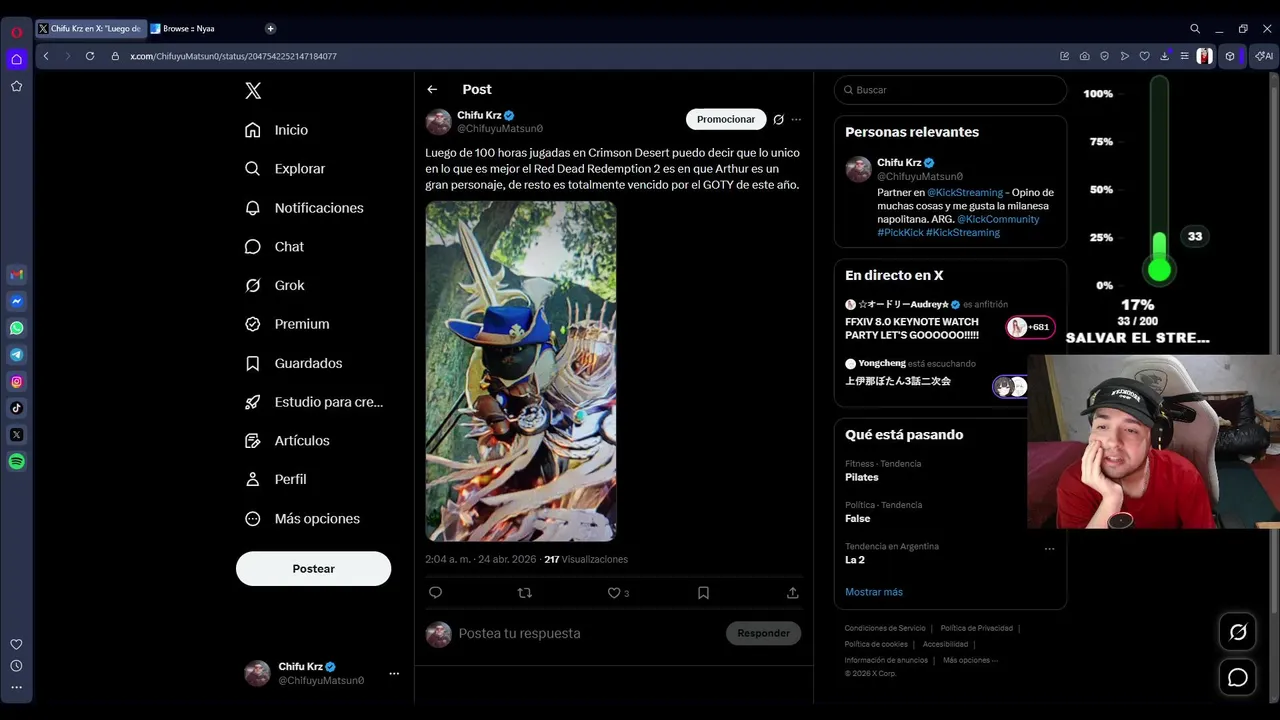Open Perfil in navigation
This screenshot has height=720, width=1280.
(276, 479)
